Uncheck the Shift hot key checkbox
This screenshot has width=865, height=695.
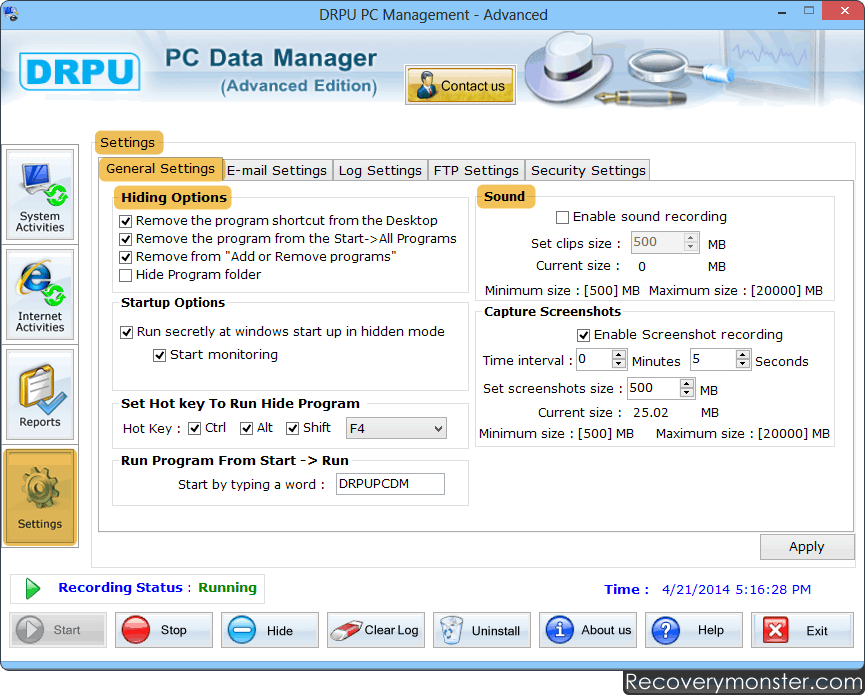[292, 428]
